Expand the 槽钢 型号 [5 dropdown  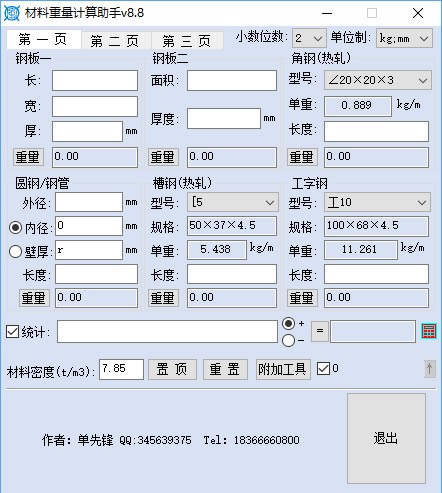coord(233,202)
